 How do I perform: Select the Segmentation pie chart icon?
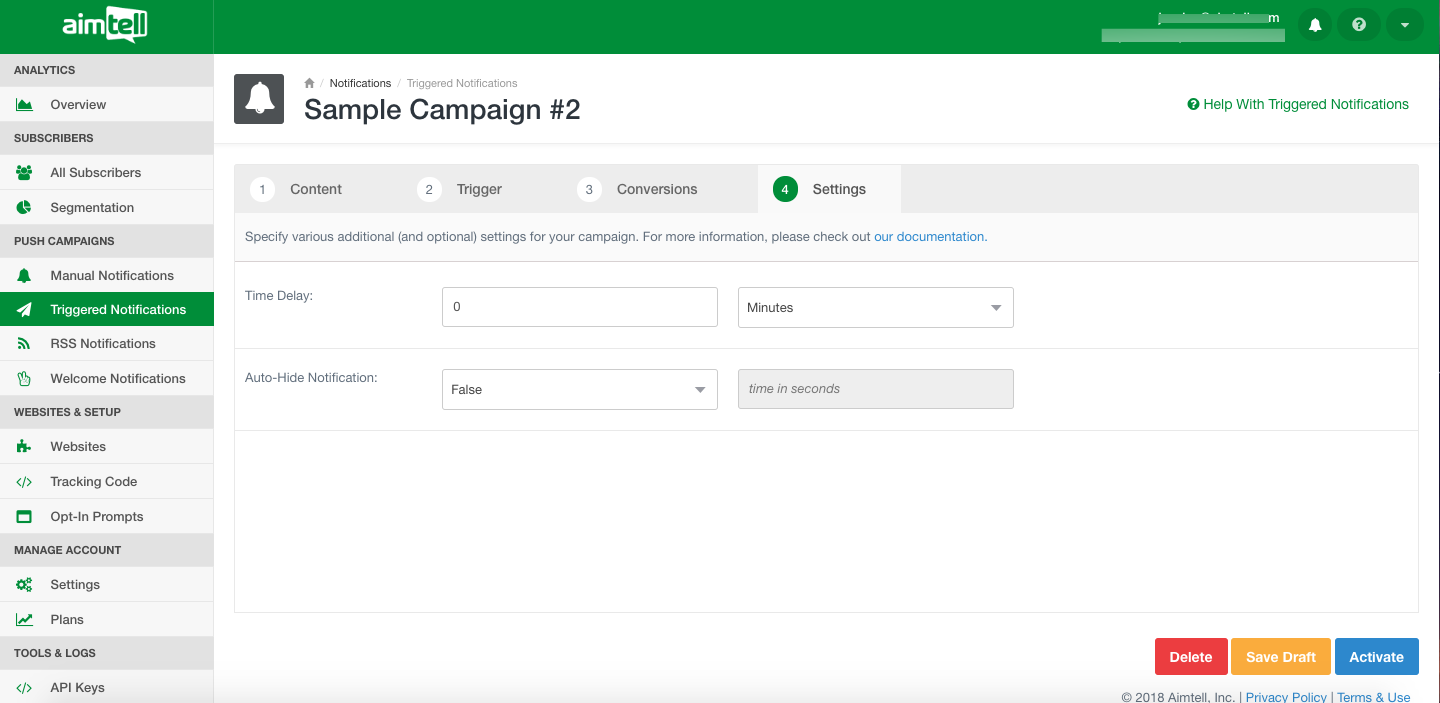pos(25,208)
